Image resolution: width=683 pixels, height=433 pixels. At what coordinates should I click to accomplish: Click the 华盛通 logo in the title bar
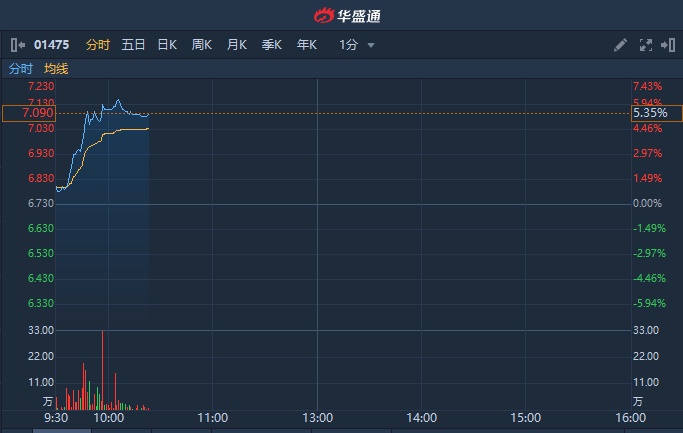pos(341,15)
